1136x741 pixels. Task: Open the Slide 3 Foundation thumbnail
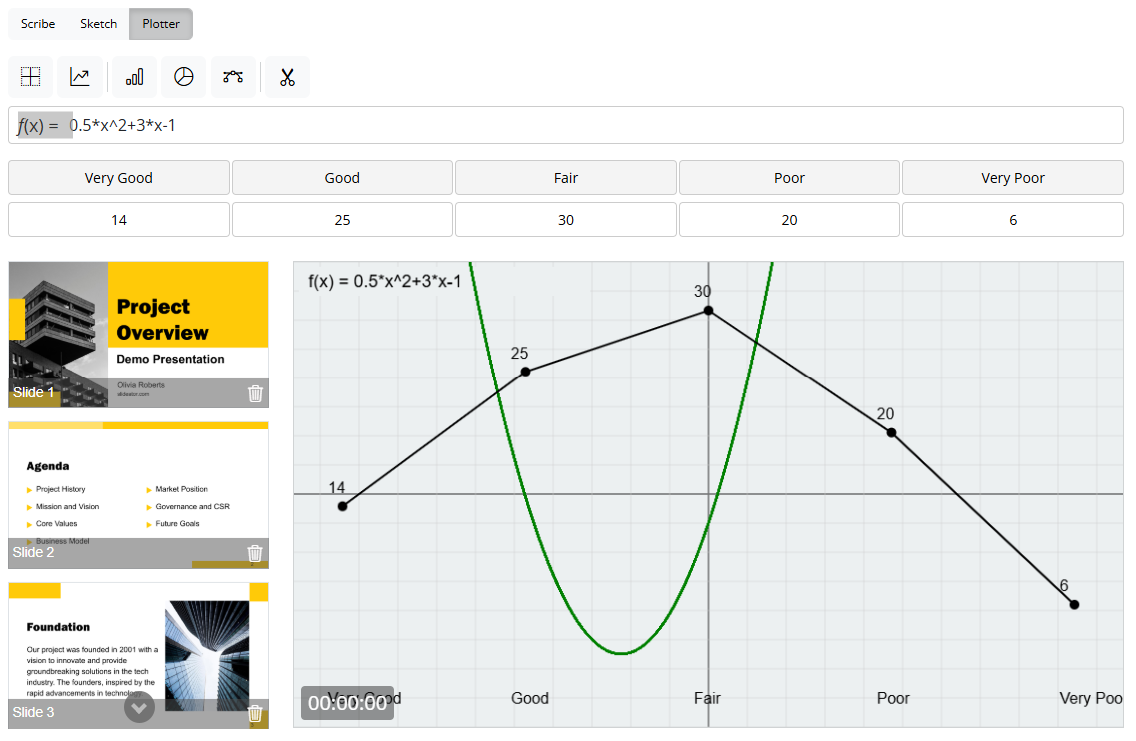coord(138,656)
